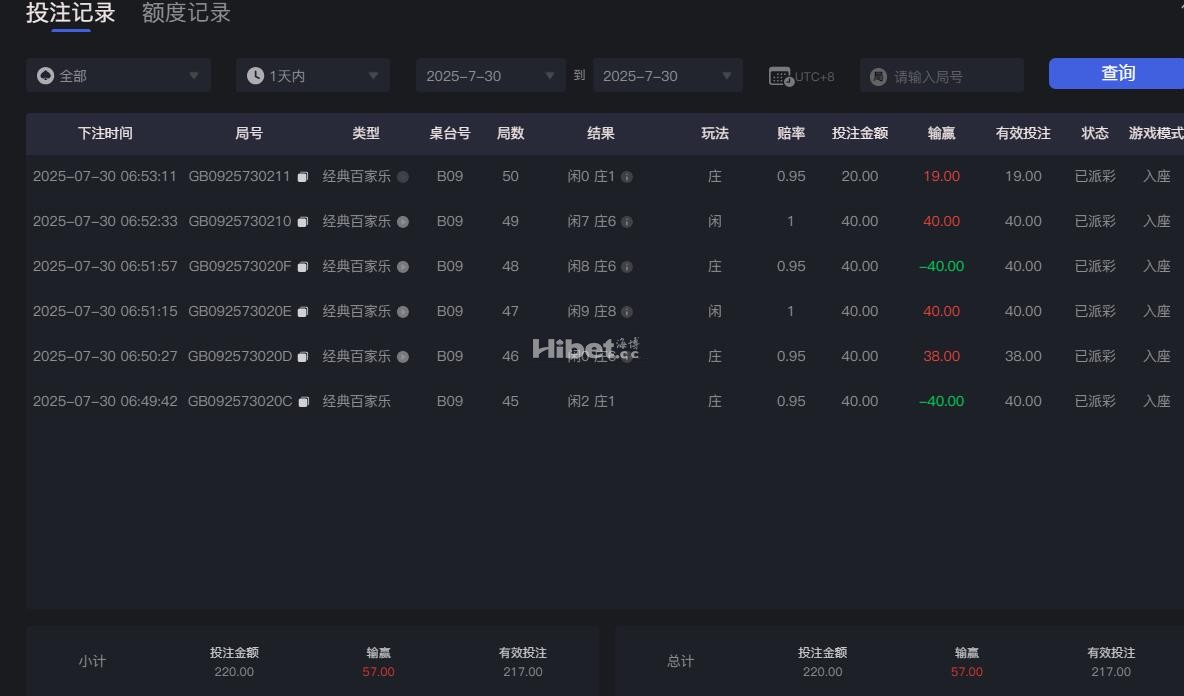This screenshot has width=1184, height=696.
Task: Click the 输赢 column header
Action: [x=941, y=133]
